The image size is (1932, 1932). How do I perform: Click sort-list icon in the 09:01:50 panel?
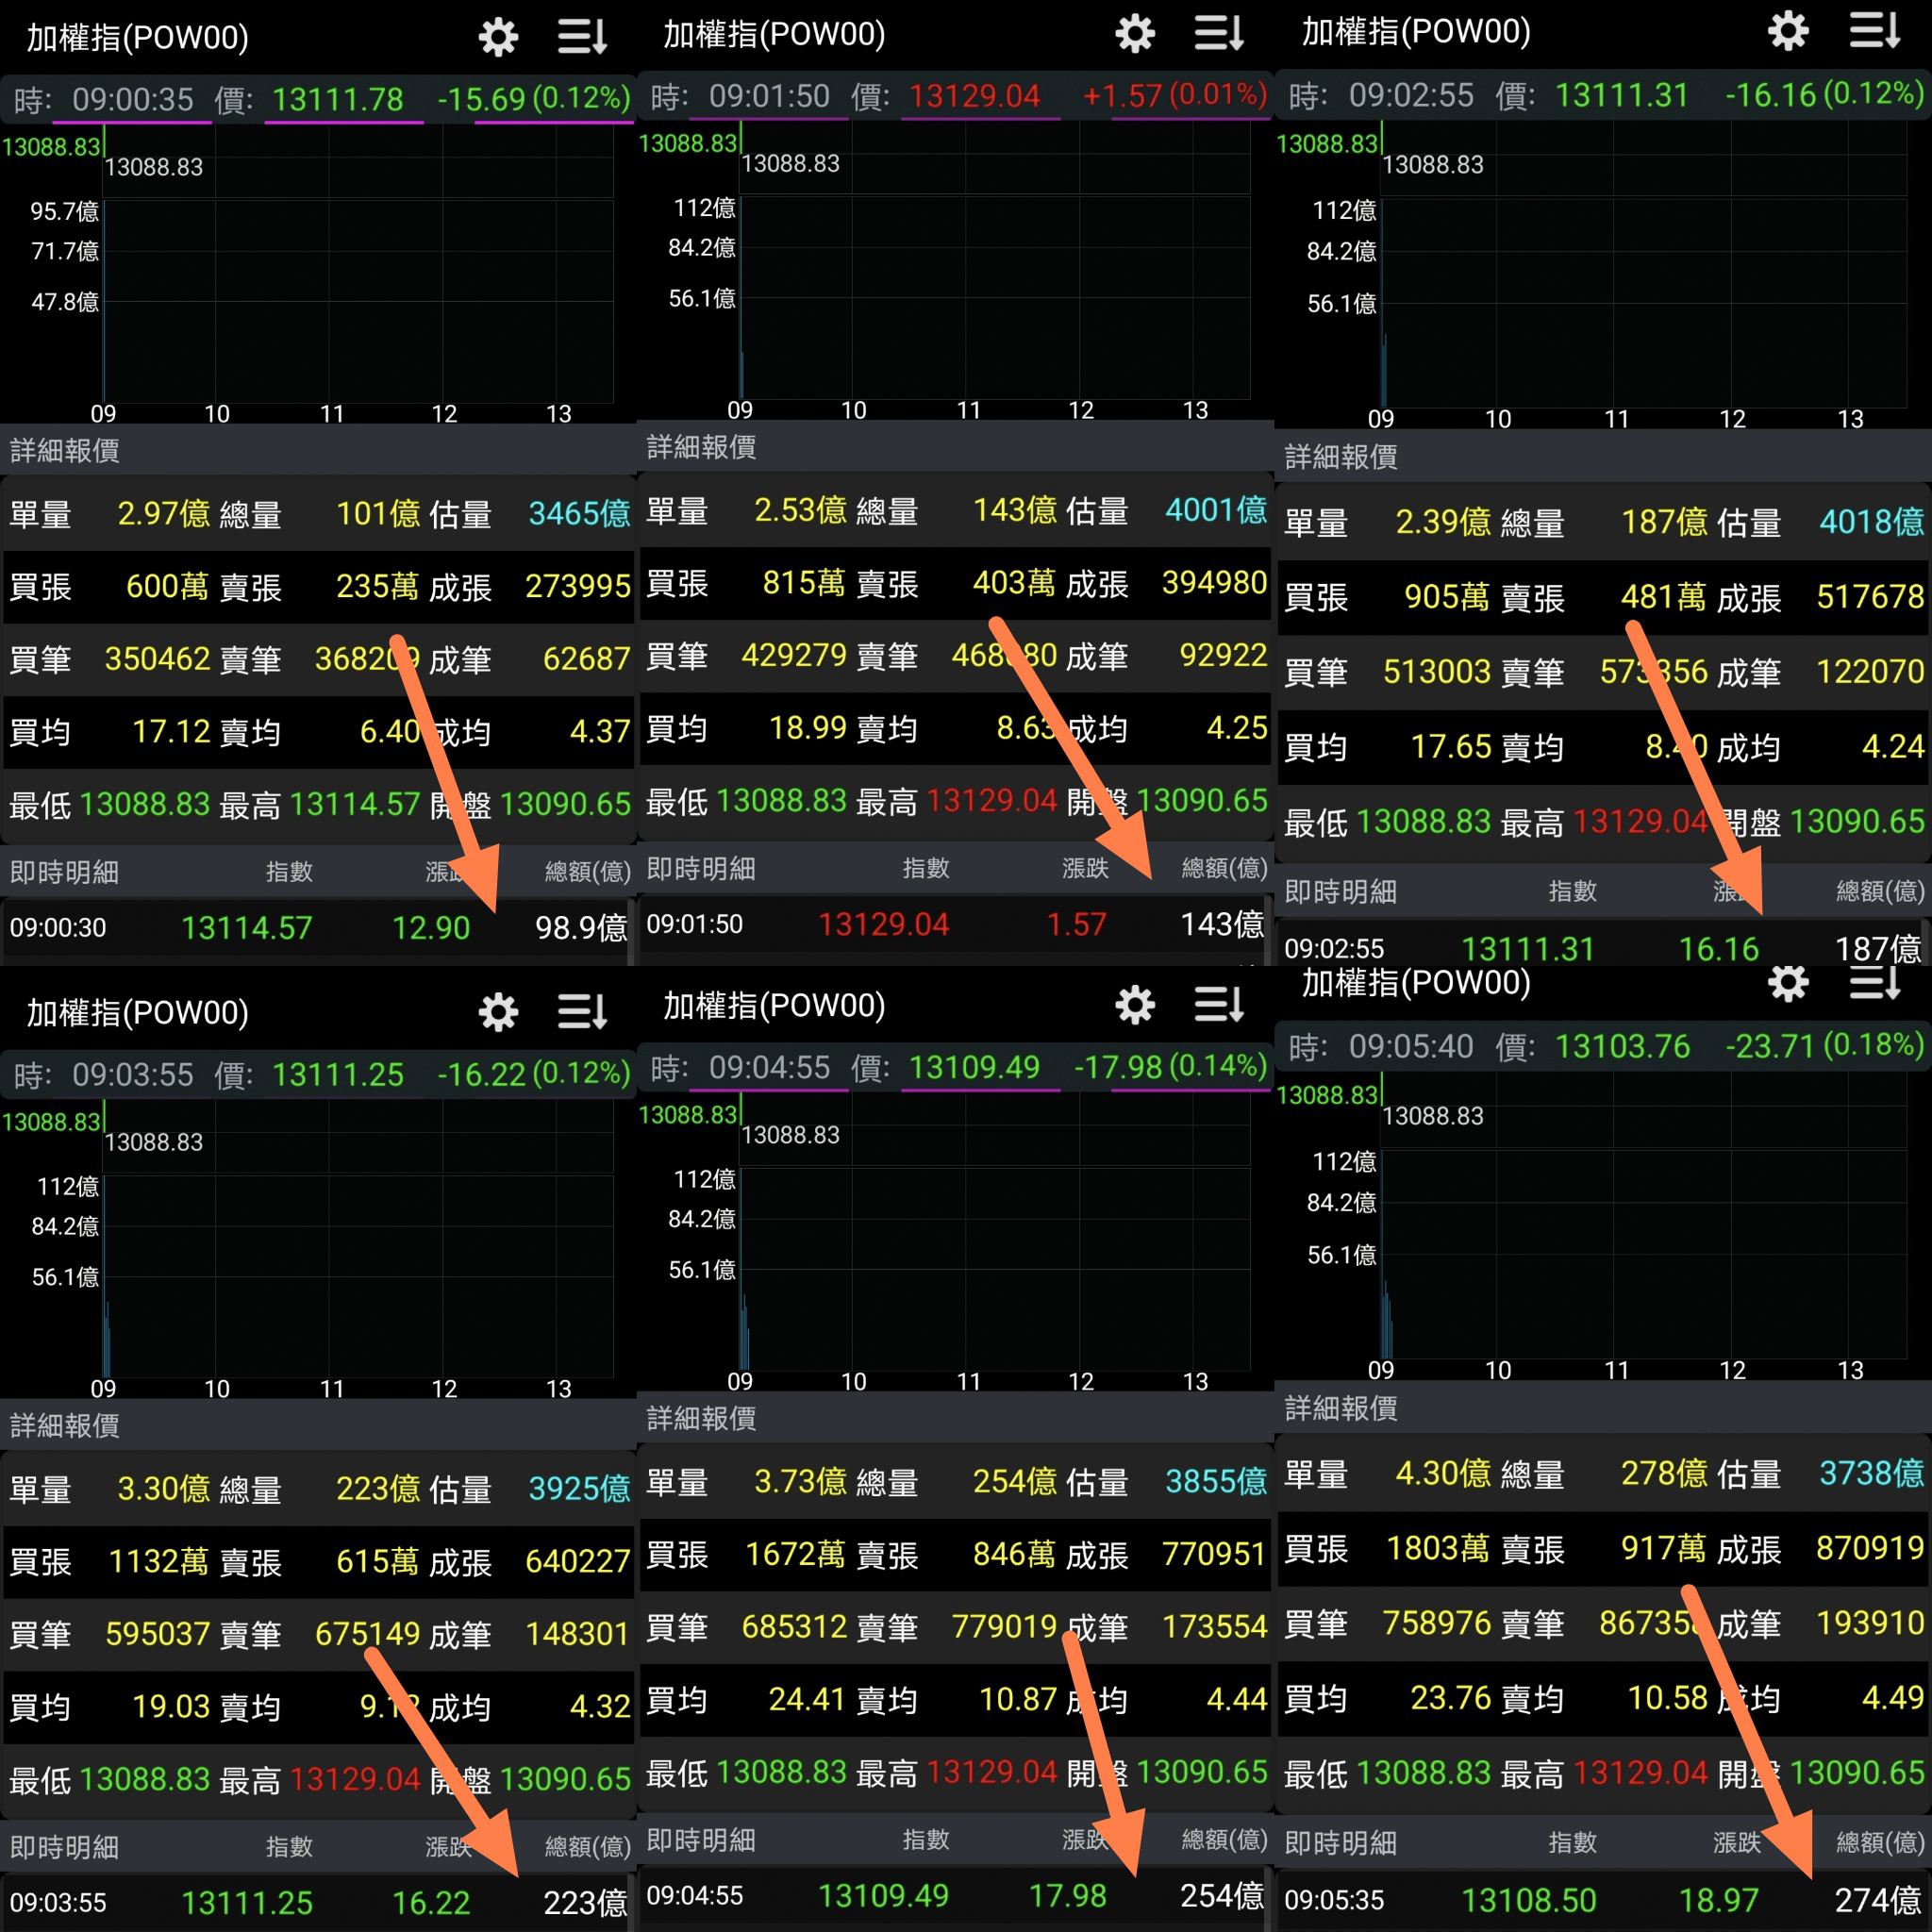coord(1219,34)
